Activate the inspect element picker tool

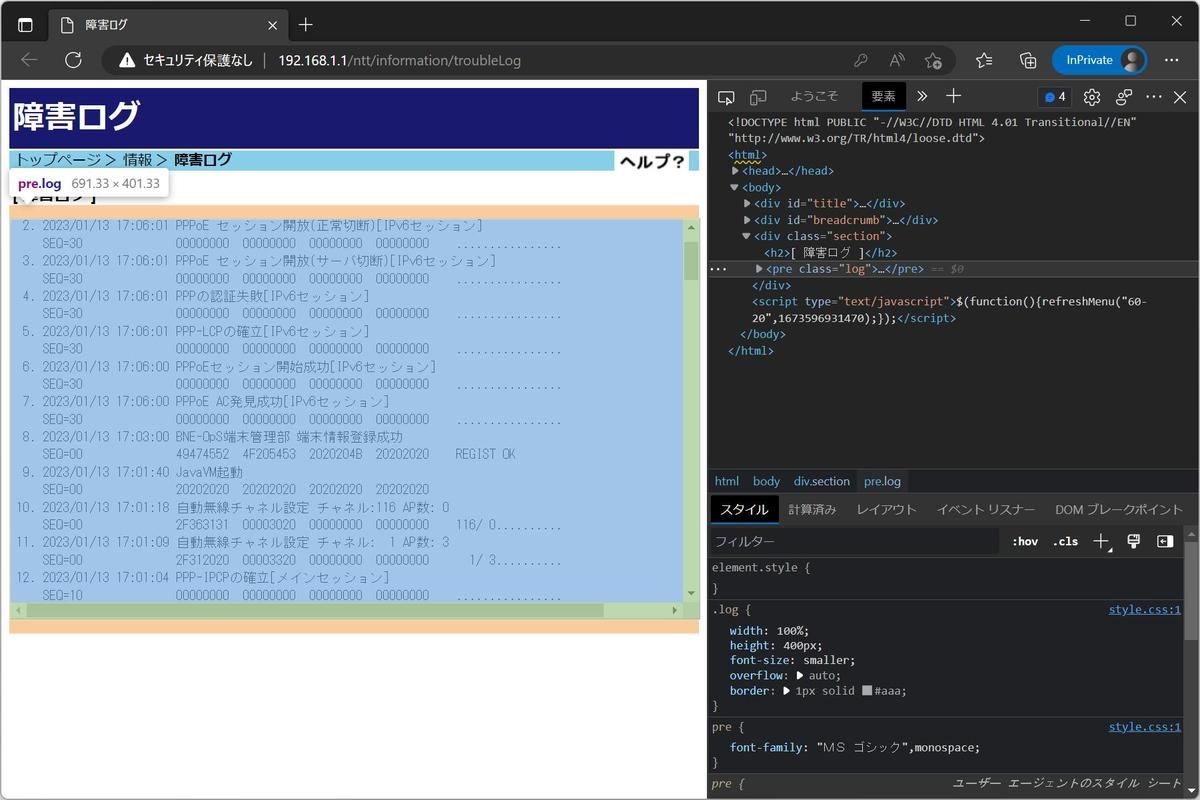pos(727,97)
